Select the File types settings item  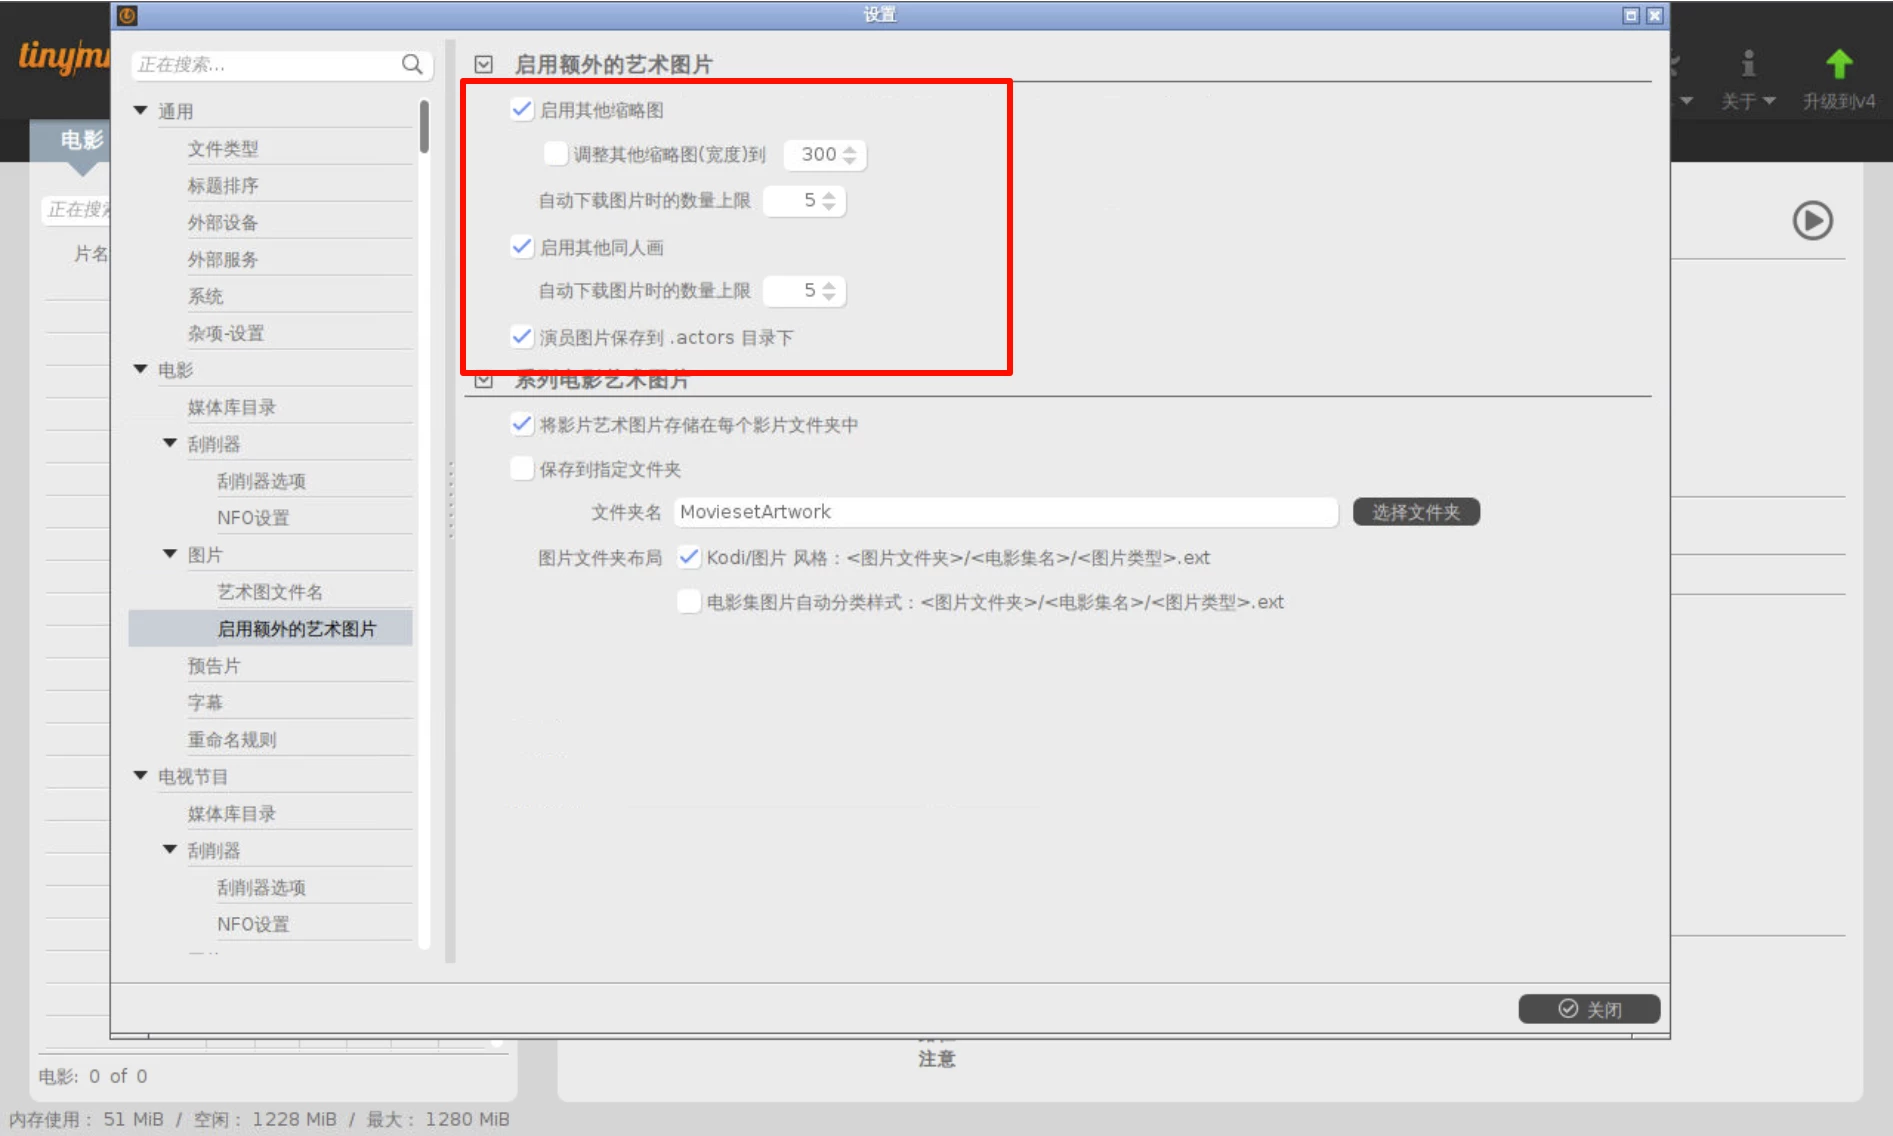click(222, 149)
